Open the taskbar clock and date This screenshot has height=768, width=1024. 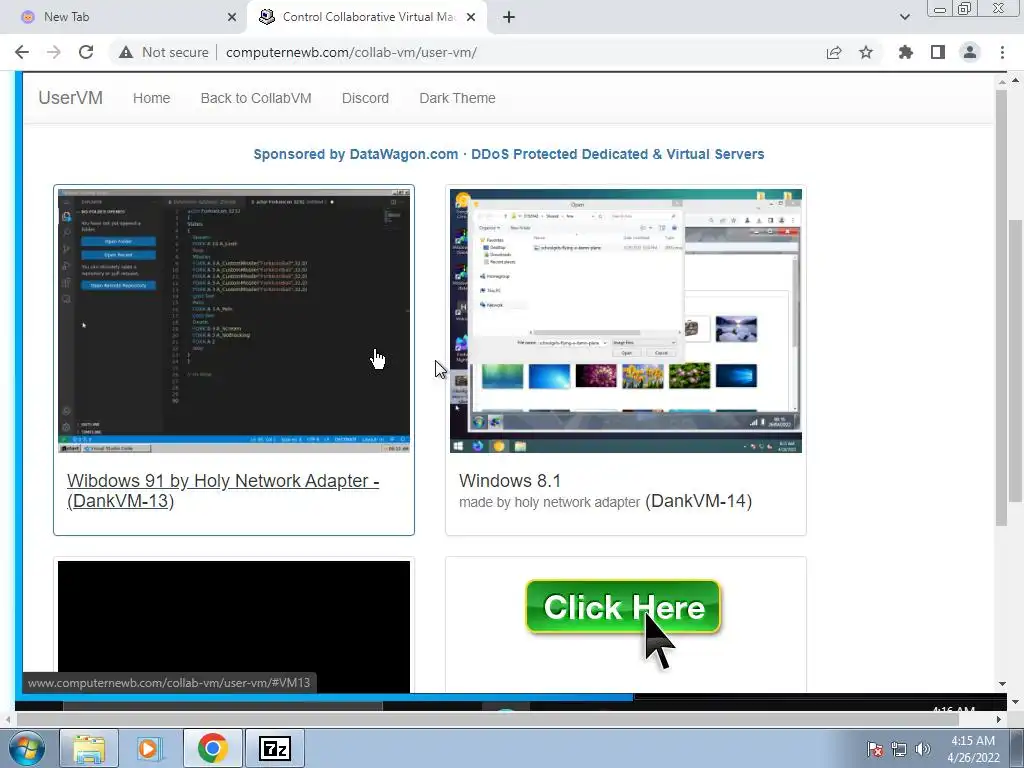click(973, 749)
